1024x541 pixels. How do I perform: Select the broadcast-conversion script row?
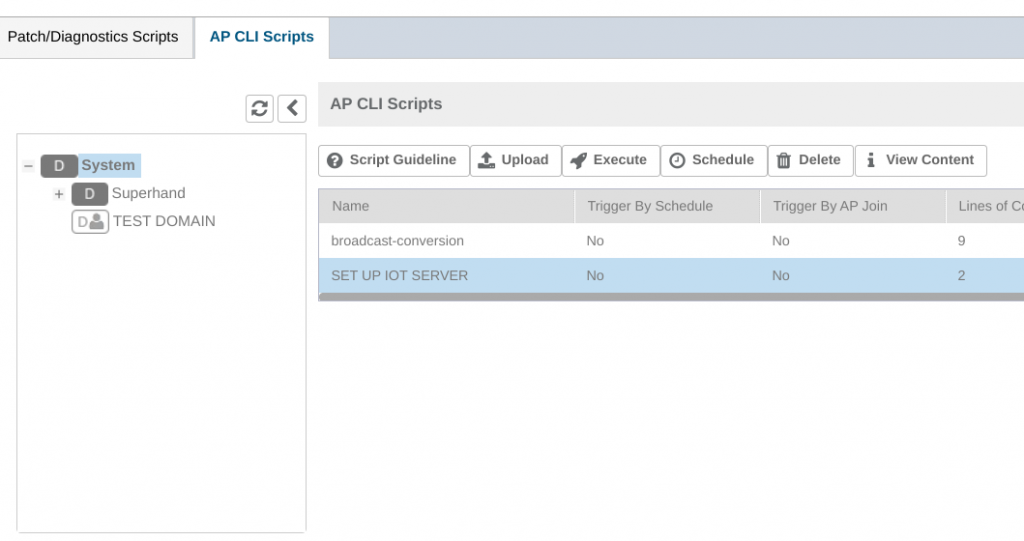tap(398, 241)
